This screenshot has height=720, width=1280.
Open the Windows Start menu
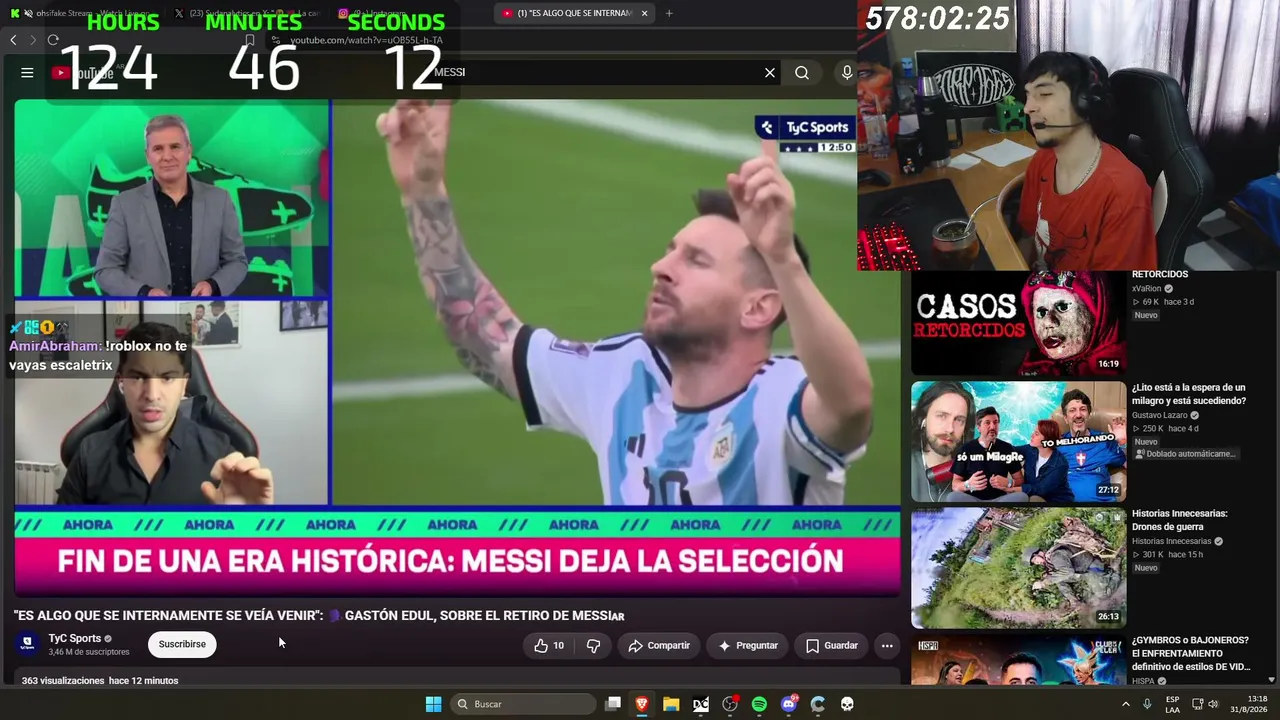click(433, 704)
